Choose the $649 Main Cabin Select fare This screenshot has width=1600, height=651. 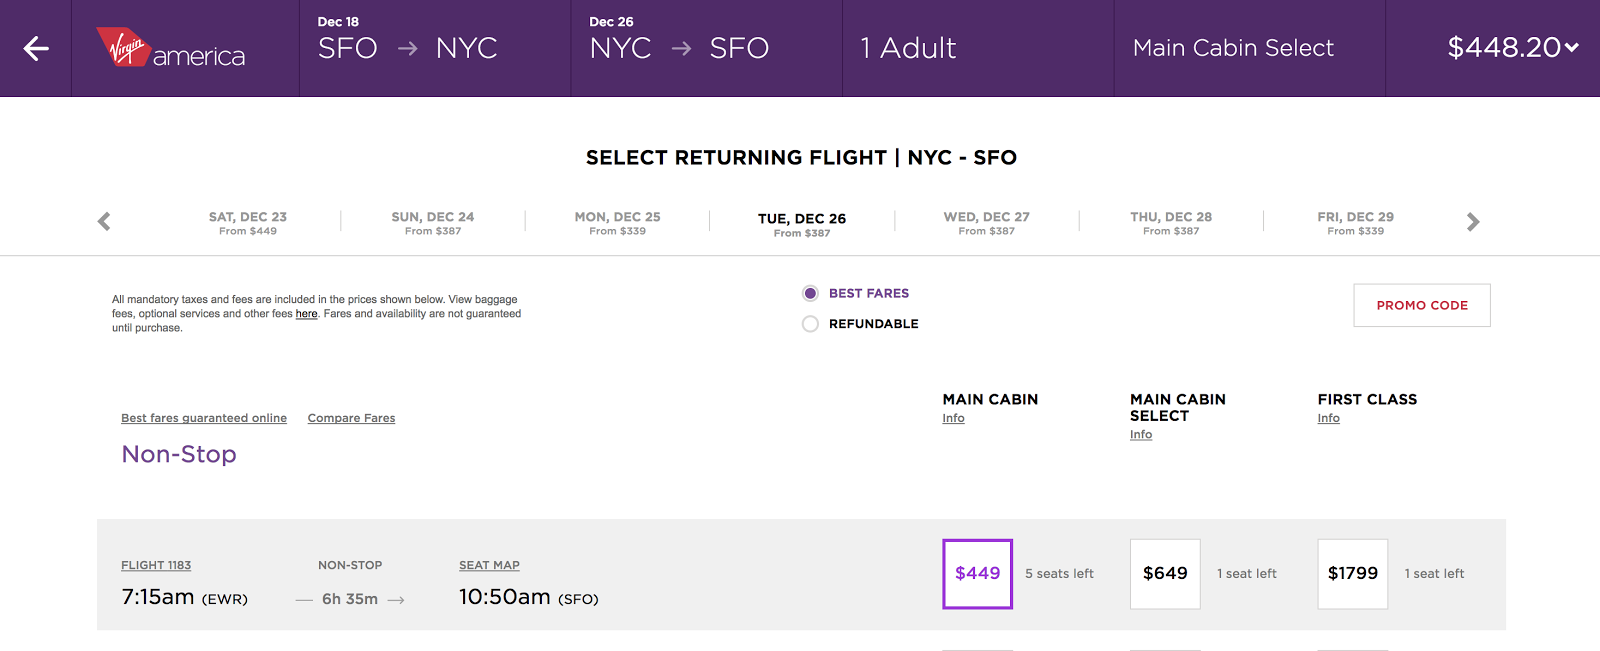click(x=1165, y=574)
